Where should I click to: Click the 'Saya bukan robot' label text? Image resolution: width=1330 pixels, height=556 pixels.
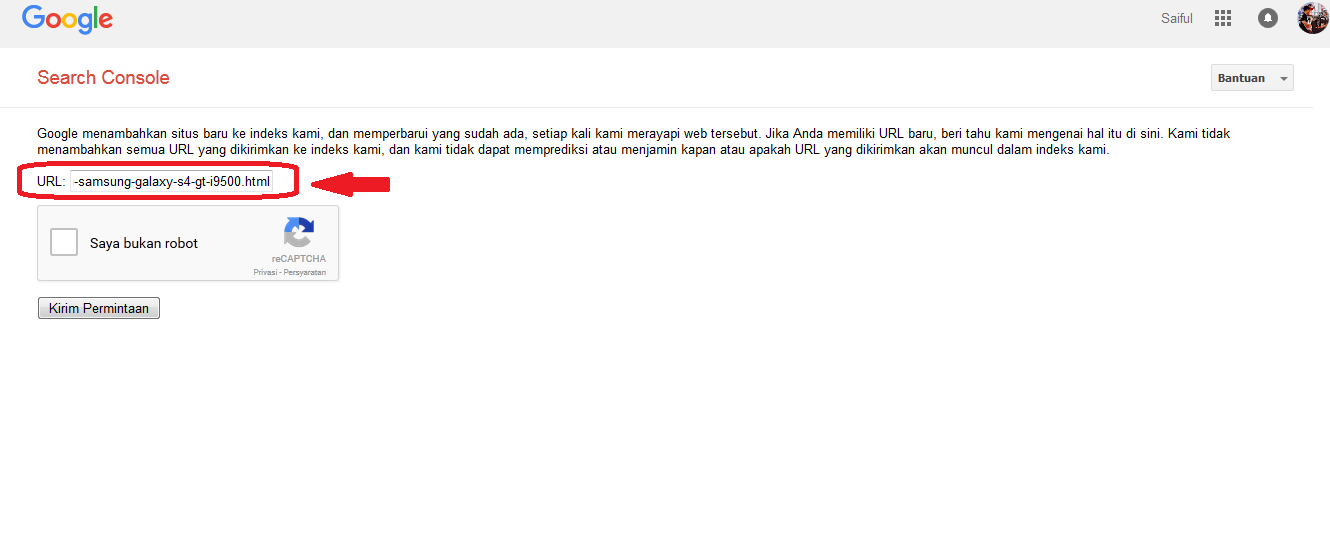click(144, 243)
